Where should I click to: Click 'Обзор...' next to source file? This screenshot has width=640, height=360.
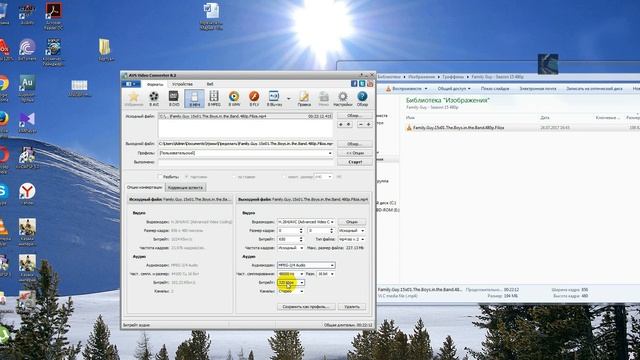coord(354,116)
